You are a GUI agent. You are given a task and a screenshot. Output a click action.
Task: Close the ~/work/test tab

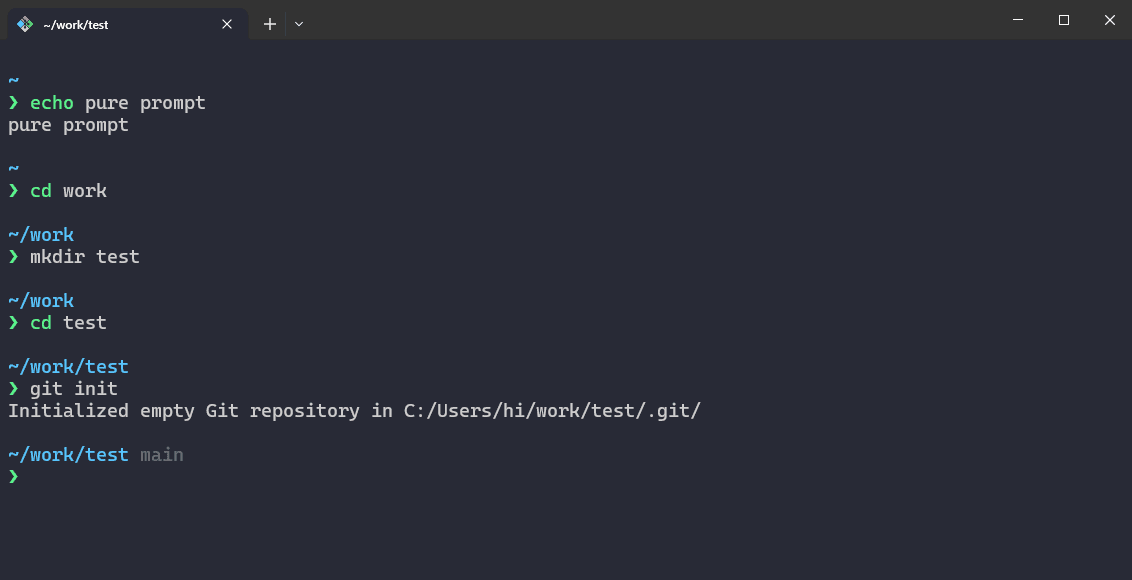pyautogui.click(x=227, y=24)
